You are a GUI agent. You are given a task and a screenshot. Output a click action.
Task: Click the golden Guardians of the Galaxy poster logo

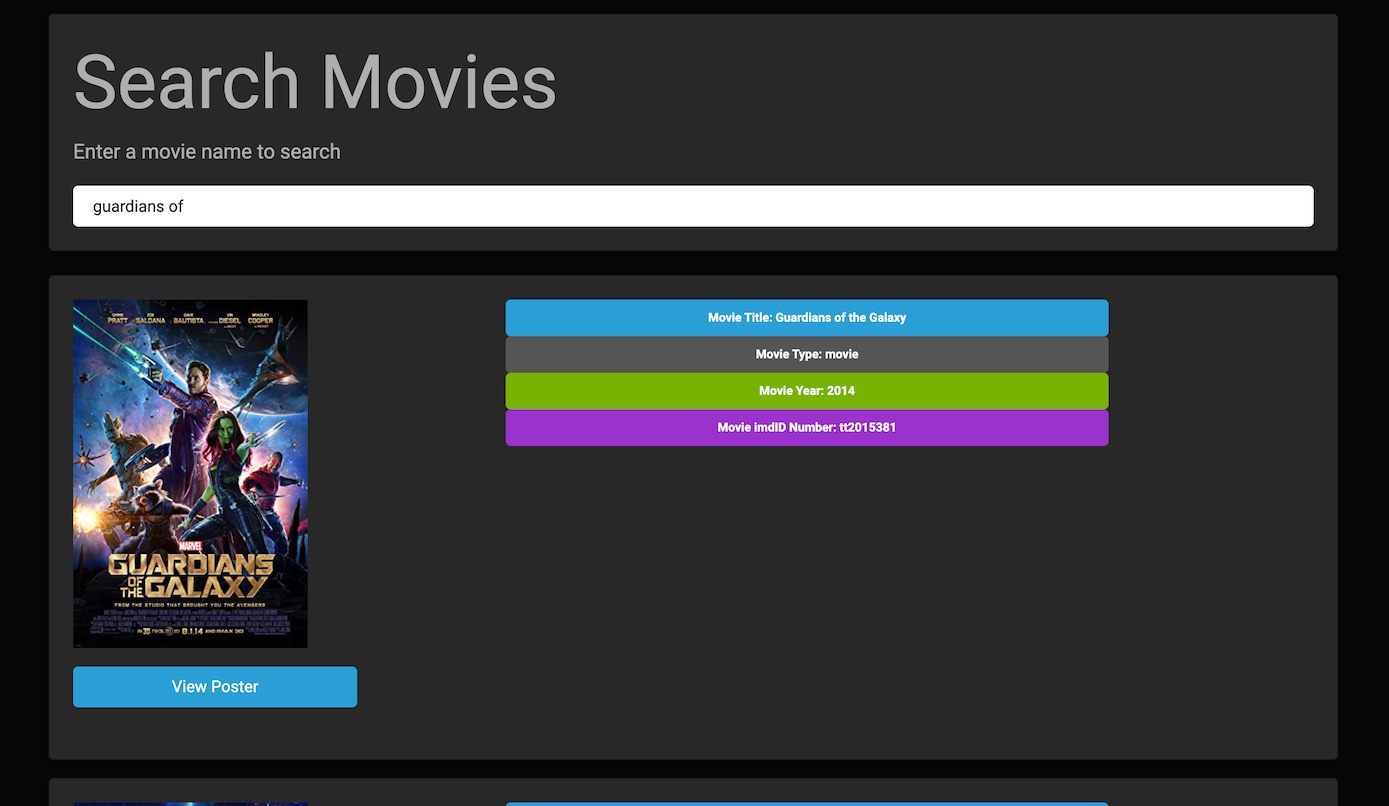(190, 575)
